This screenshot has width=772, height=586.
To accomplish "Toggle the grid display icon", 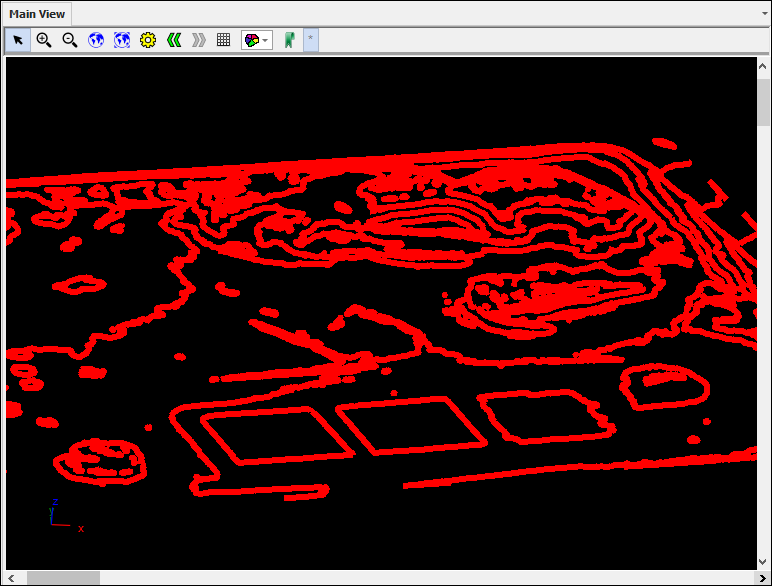I will coord(224,40).
